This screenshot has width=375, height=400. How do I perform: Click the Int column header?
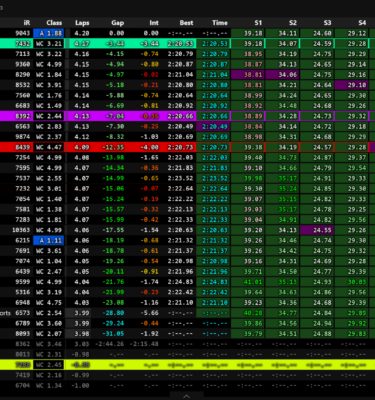[x=154, y=23]
